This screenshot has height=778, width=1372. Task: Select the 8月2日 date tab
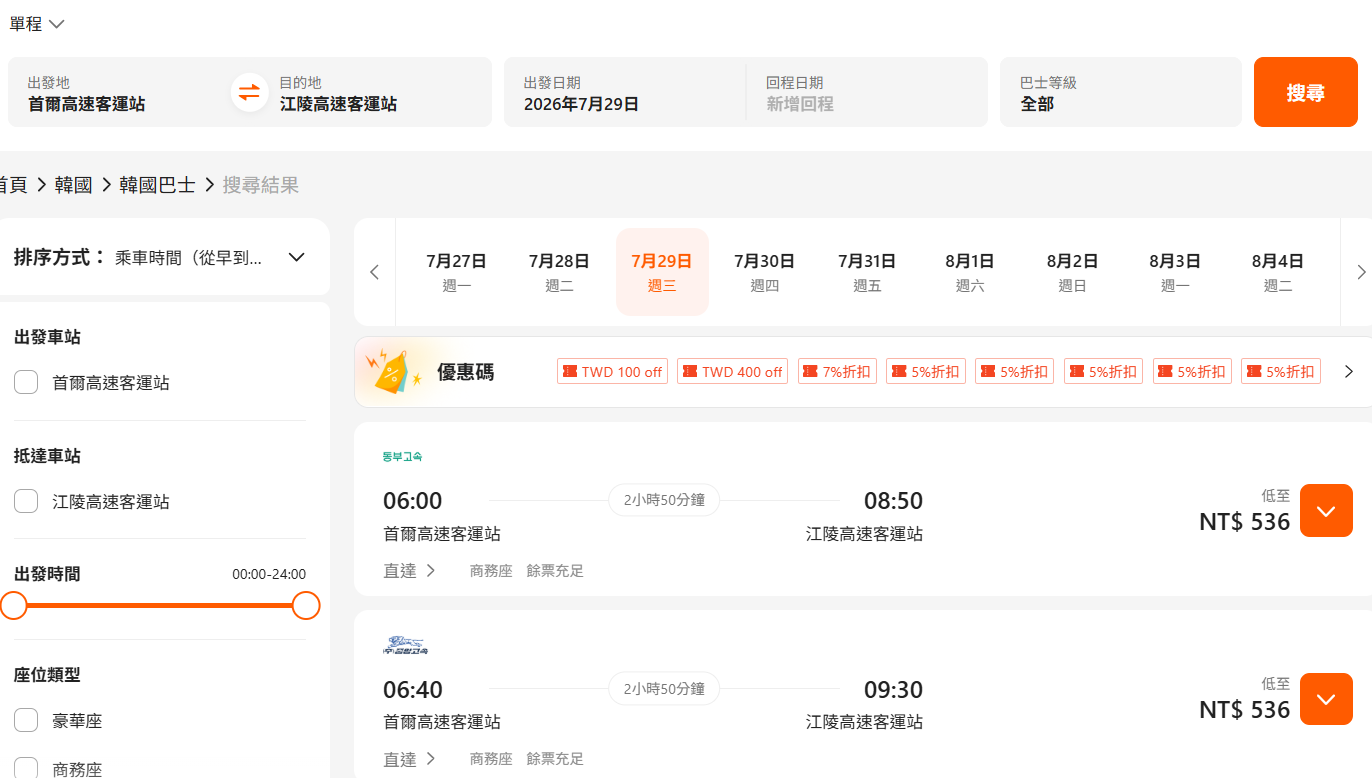point(1073,272)
